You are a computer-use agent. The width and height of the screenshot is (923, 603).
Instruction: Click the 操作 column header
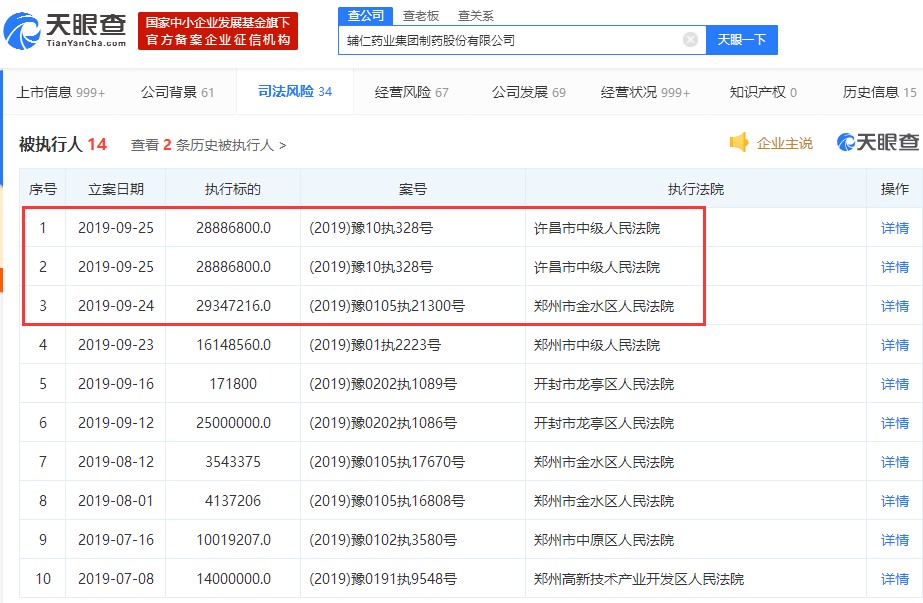[895, 189]
